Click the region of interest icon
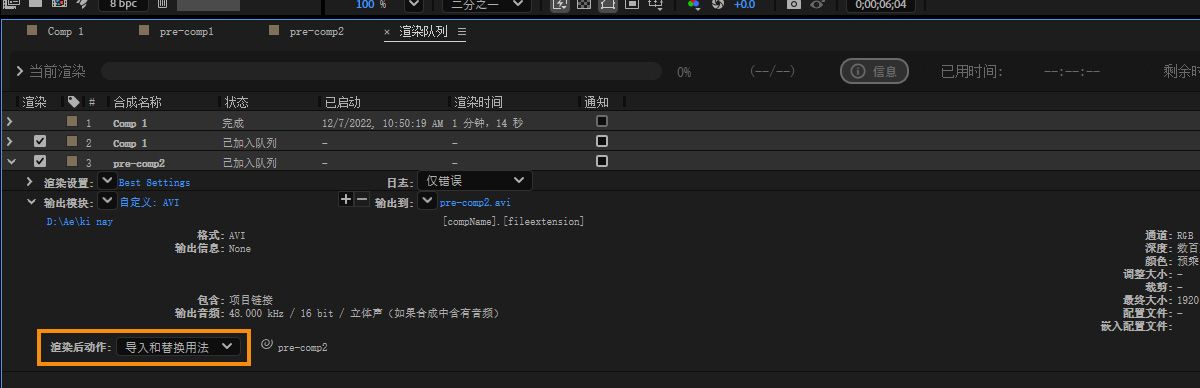Viewport: 1200px width, 388px height. pyautogui.click(x=632, y=5)
